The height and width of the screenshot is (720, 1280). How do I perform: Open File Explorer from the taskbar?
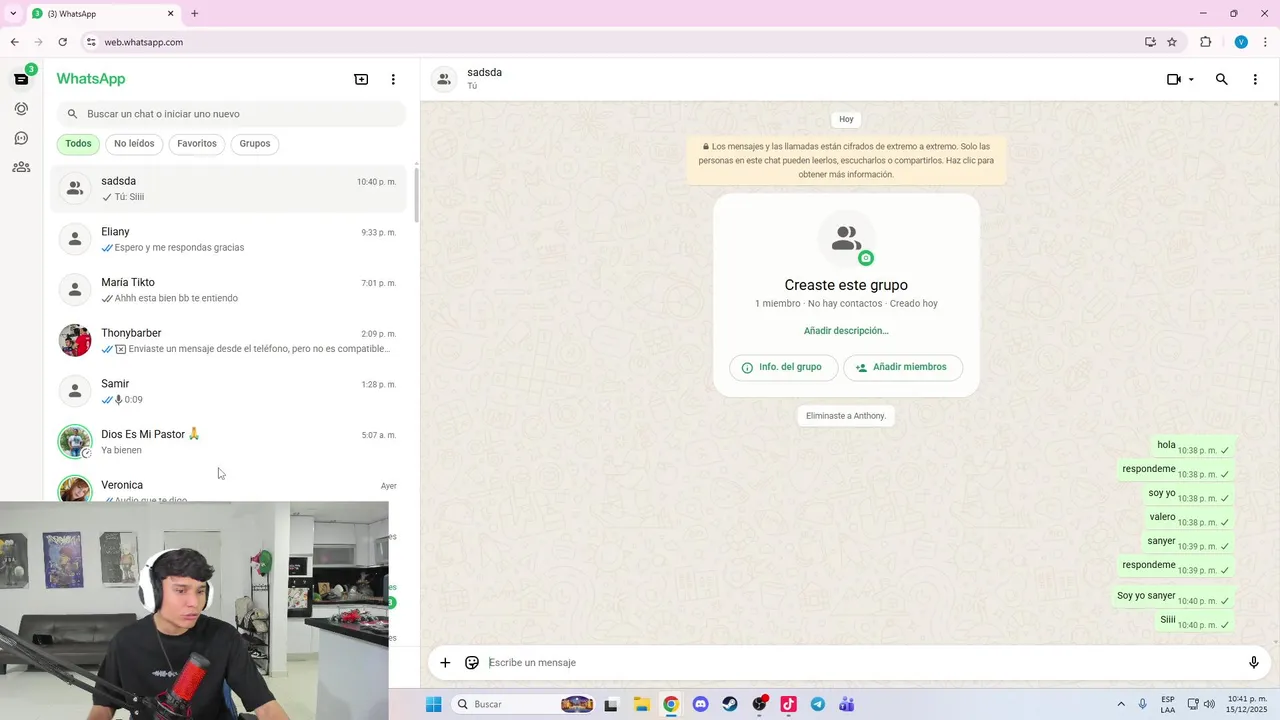[x=641, y=704]
